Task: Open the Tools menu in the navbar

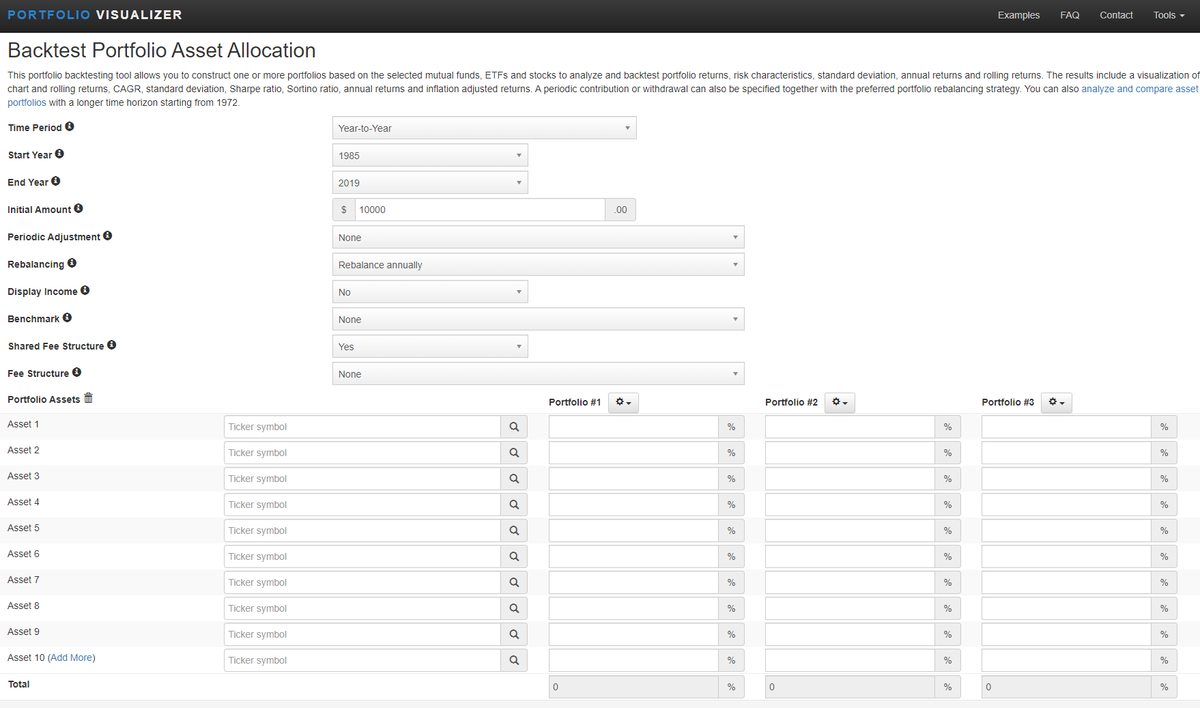Action: 1168,15
